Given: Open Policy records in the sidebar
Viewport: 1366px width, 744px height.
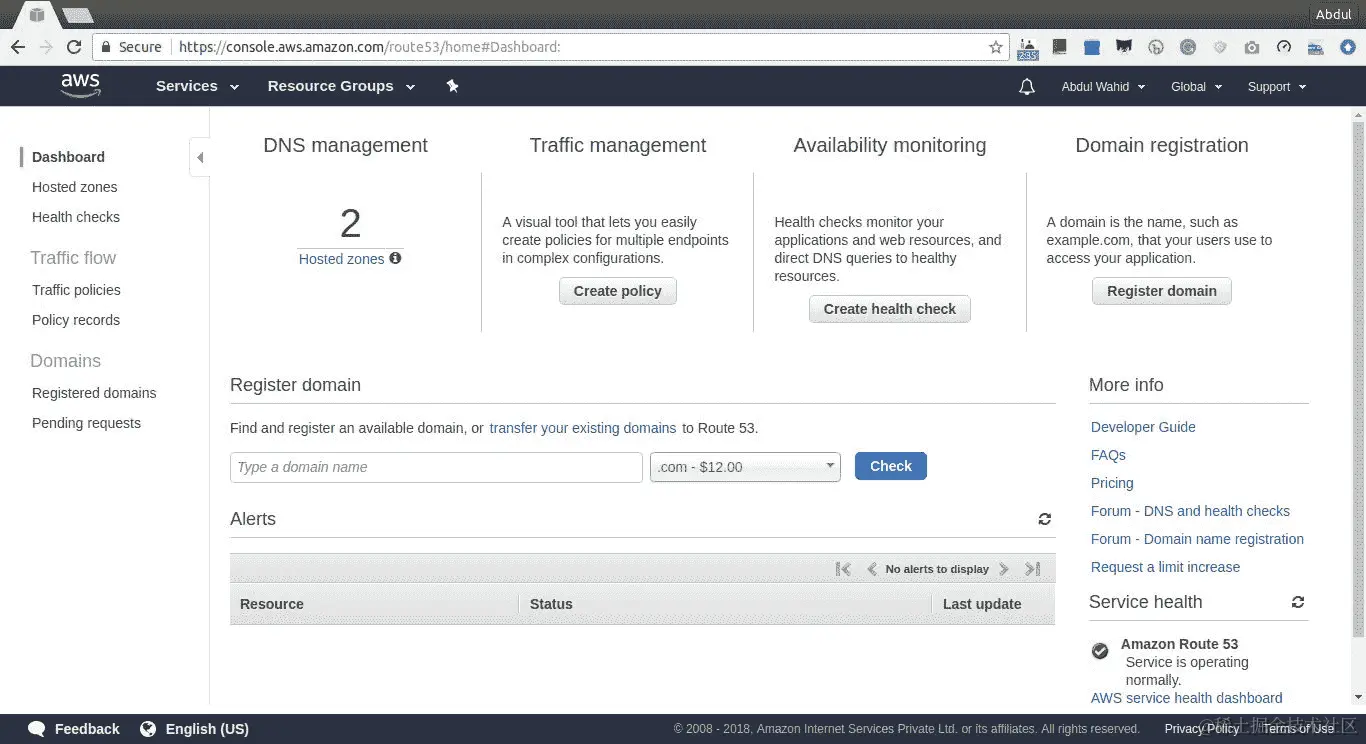Looking at the screenshot, I should pyautogui.click(x=76, y=320).
